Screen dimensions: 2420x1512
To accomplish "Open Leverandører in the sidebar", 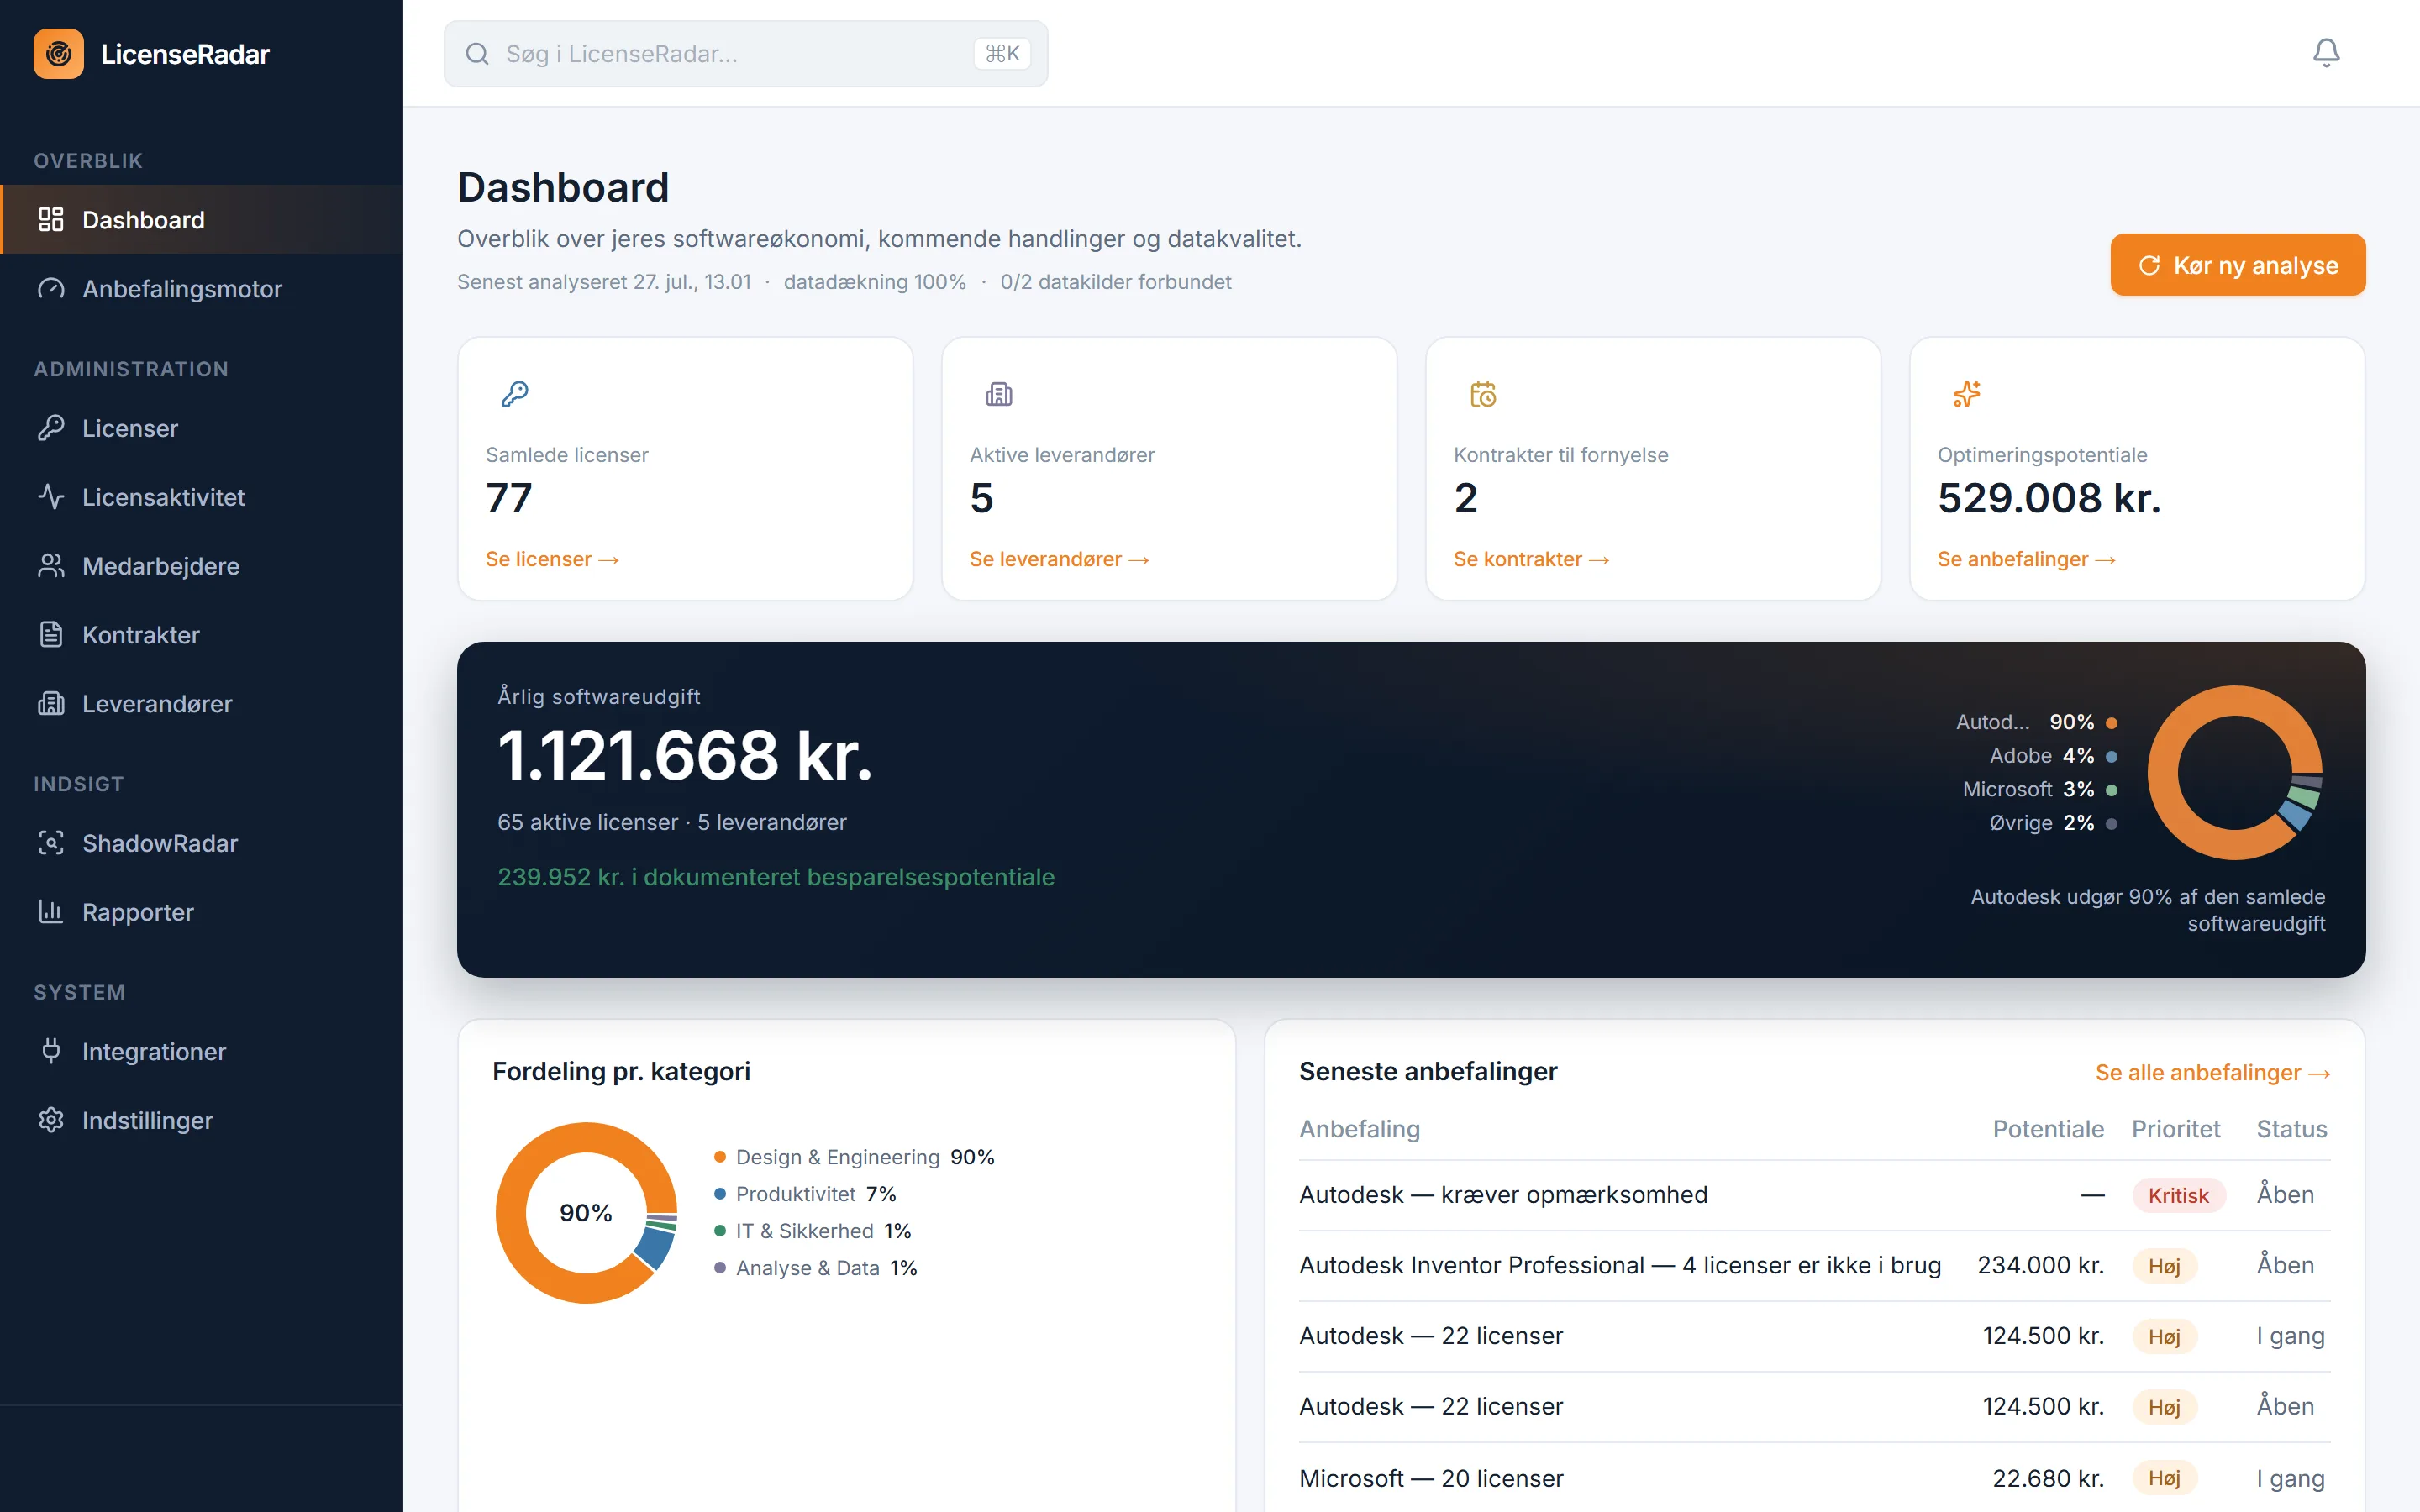I will click(201, 703).
